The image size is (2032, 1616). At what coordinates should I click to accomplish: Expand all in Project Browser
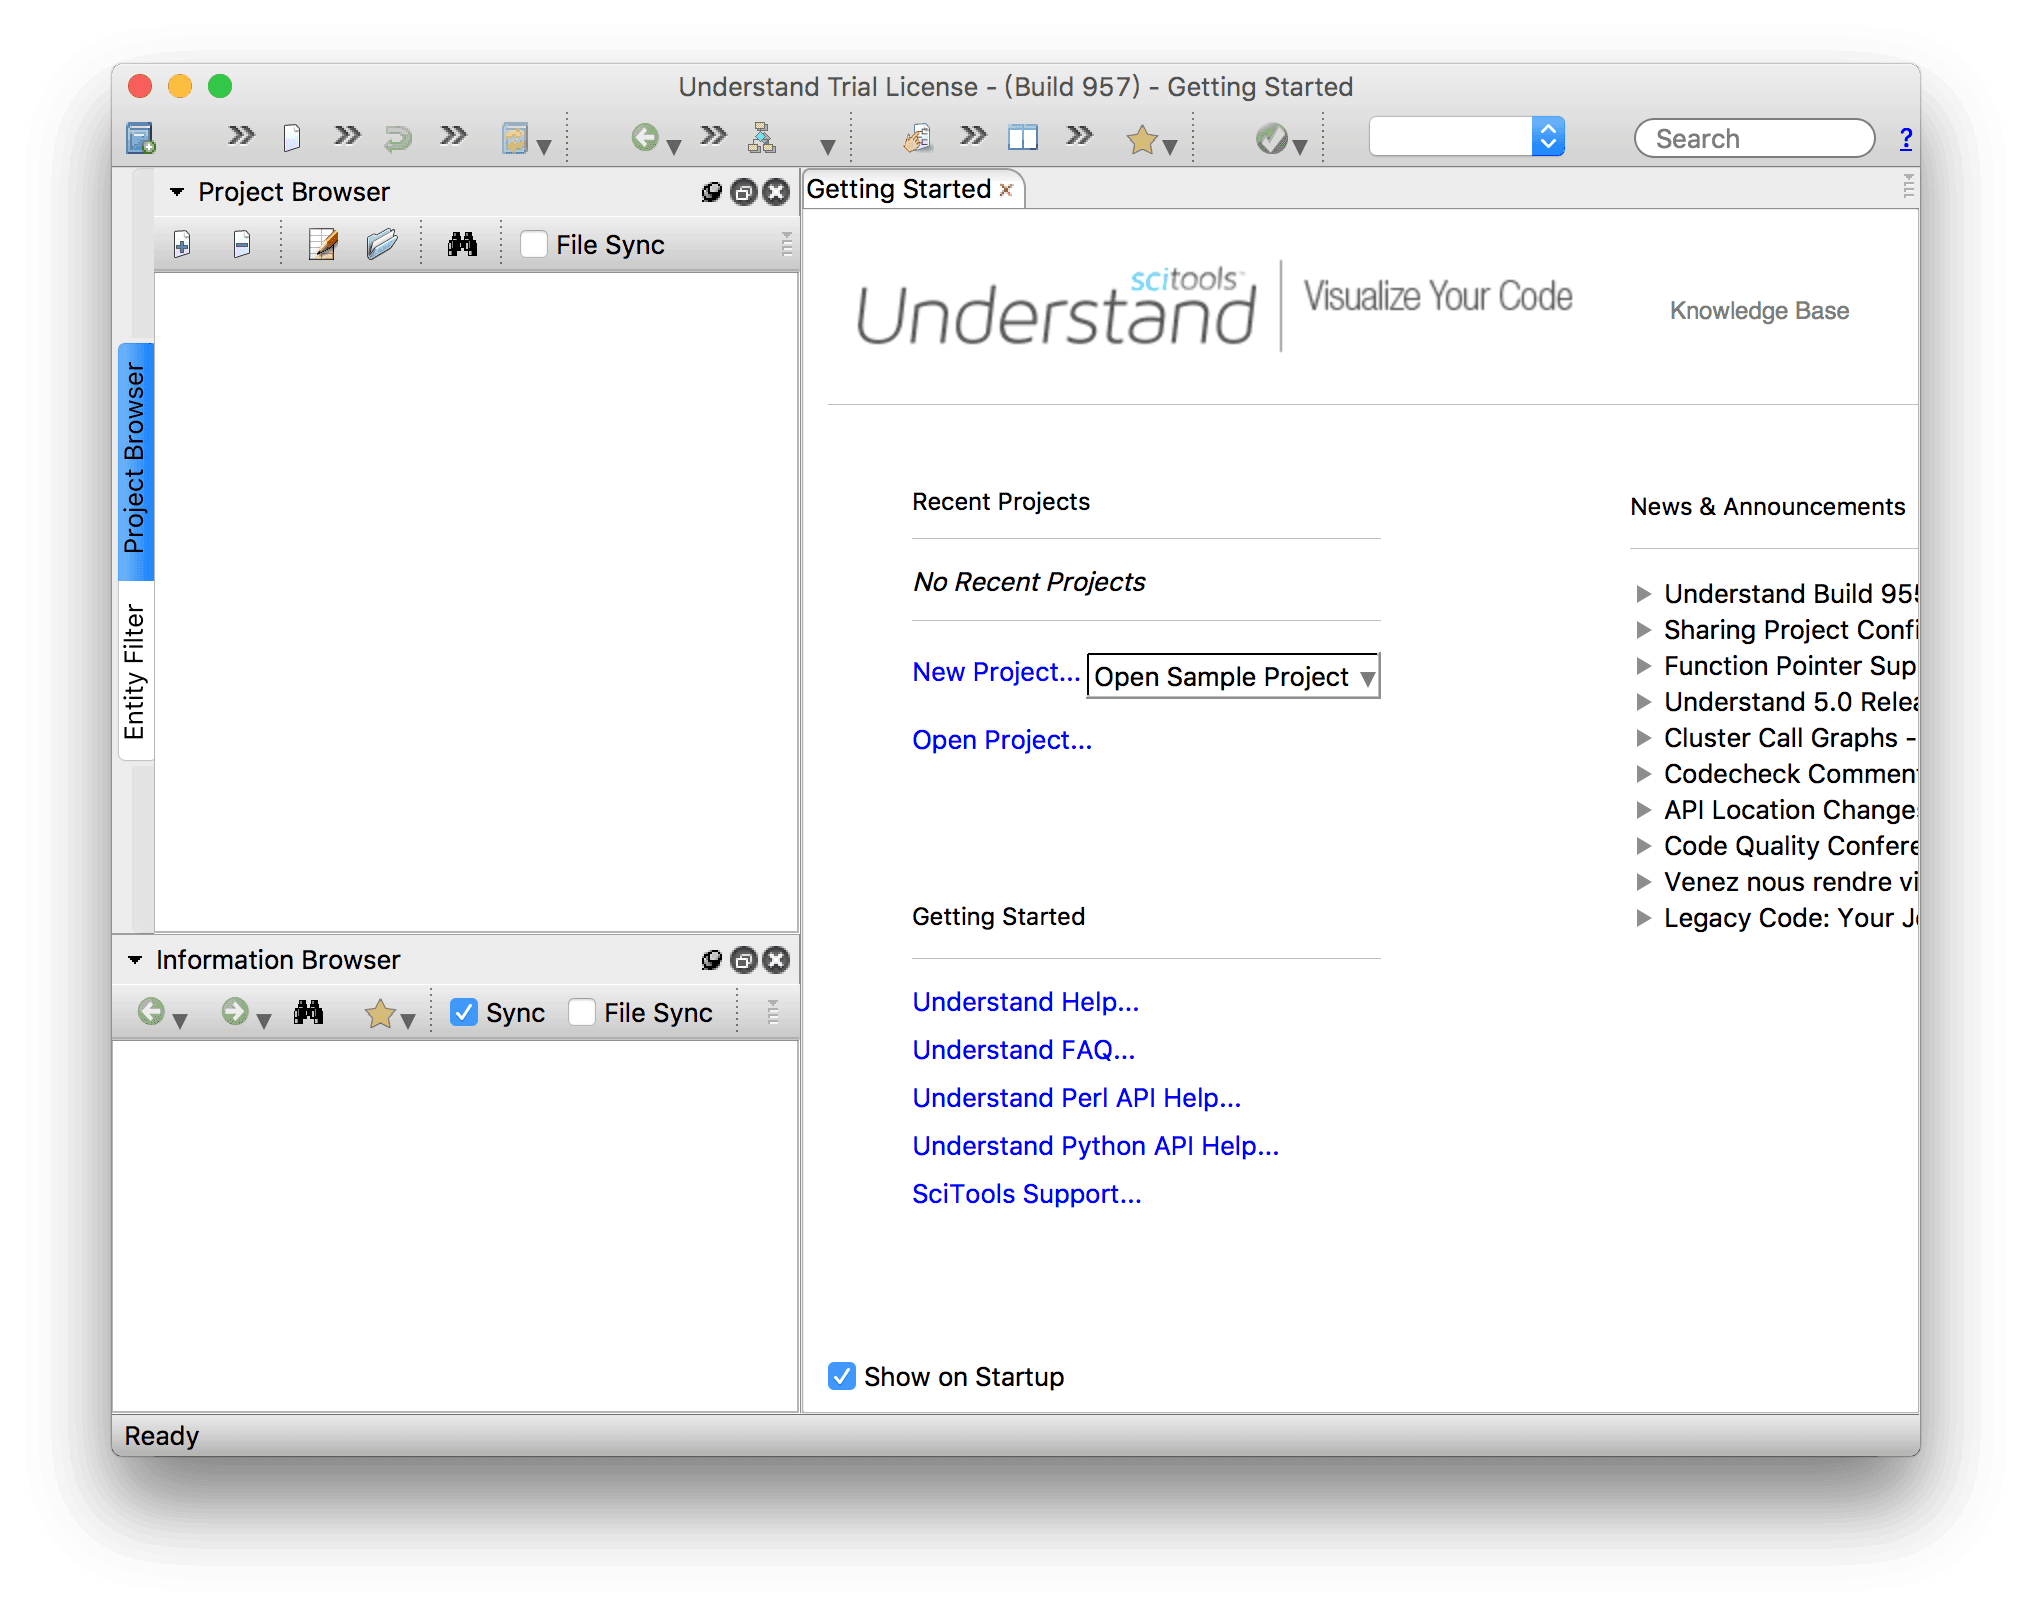(182, 244)
